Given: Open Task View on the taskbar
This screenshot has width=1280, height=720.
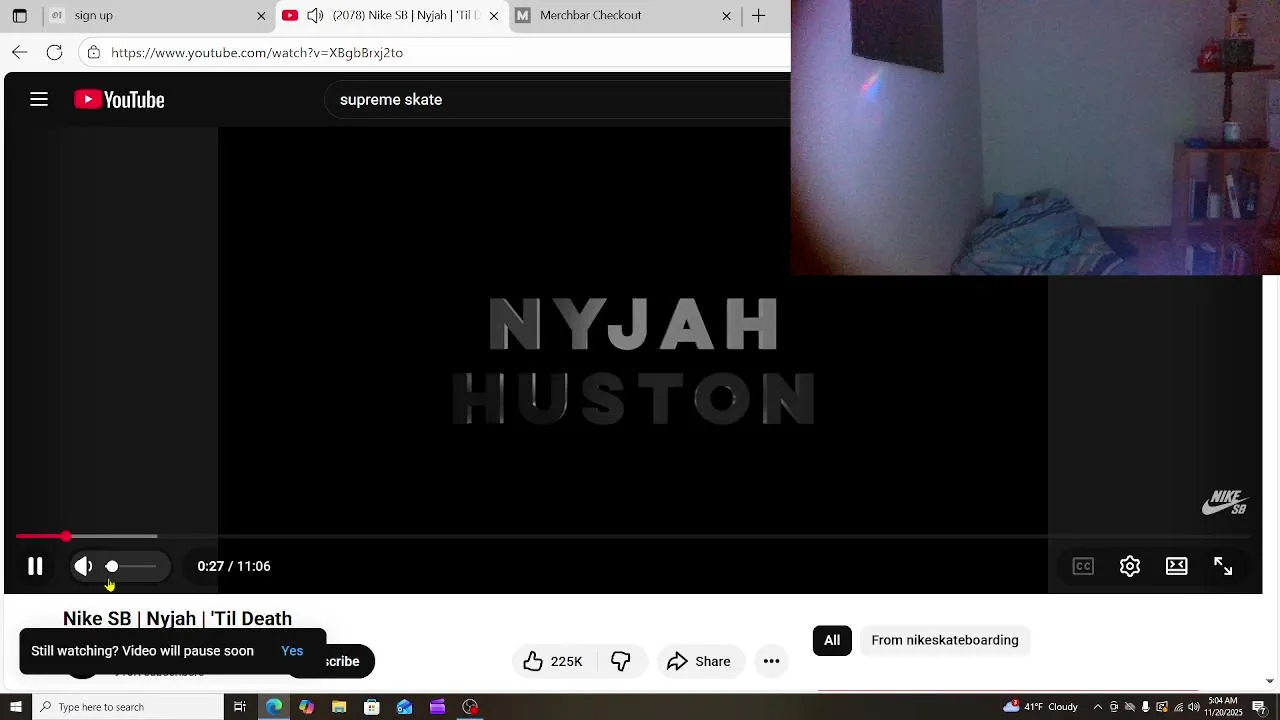Looking at the screenshot, I should (x=240, y=707).
